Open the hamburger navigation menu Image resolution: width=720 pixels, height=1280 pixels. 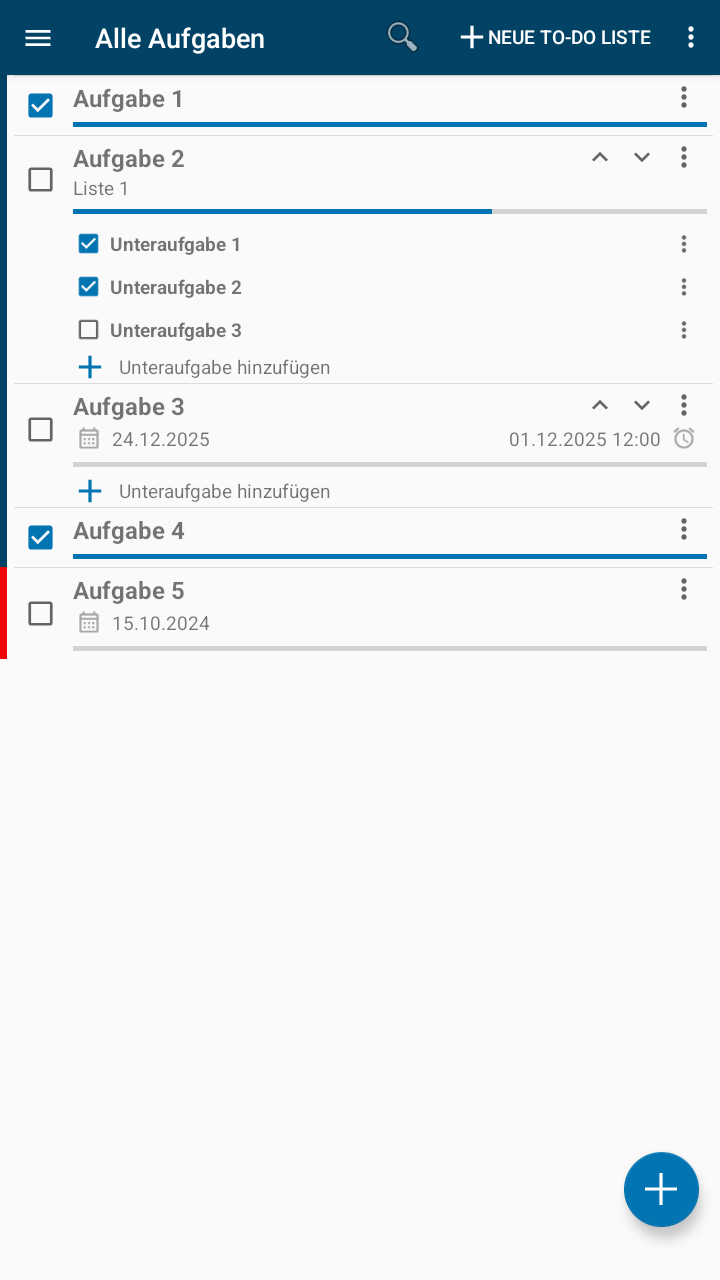click(38, 38)
